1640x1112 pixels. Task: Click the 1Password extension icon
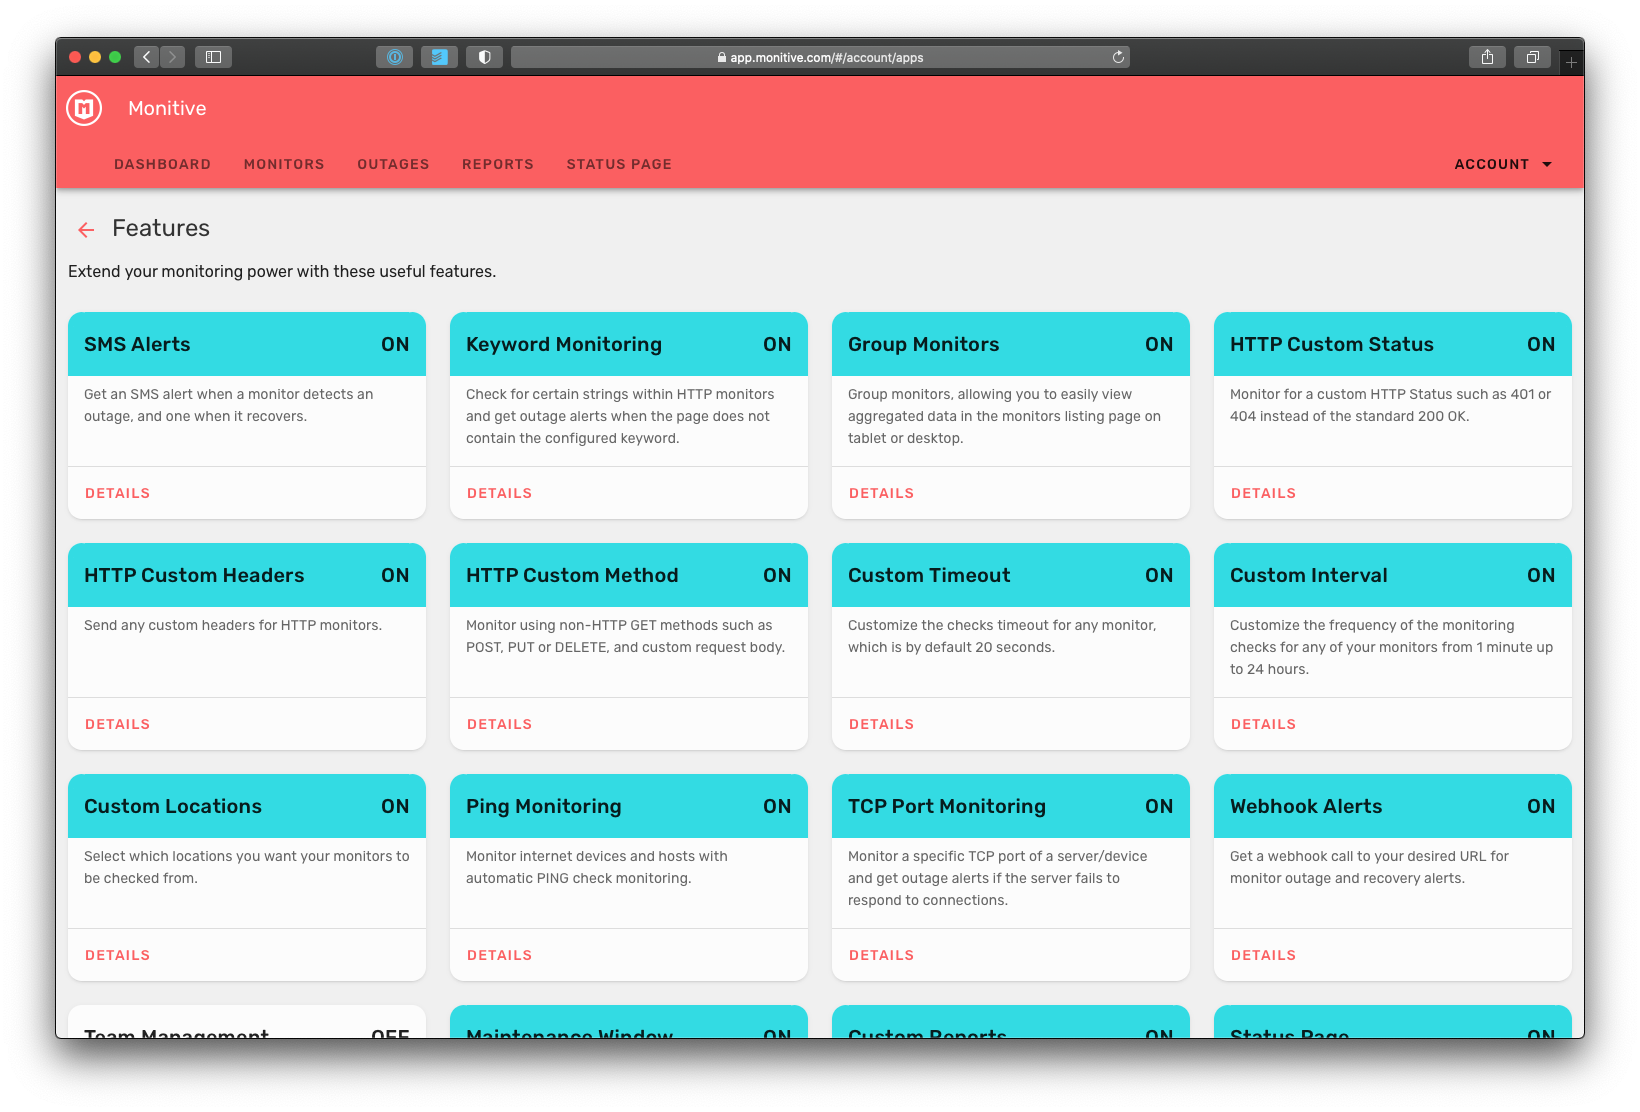tap(394, 57)
